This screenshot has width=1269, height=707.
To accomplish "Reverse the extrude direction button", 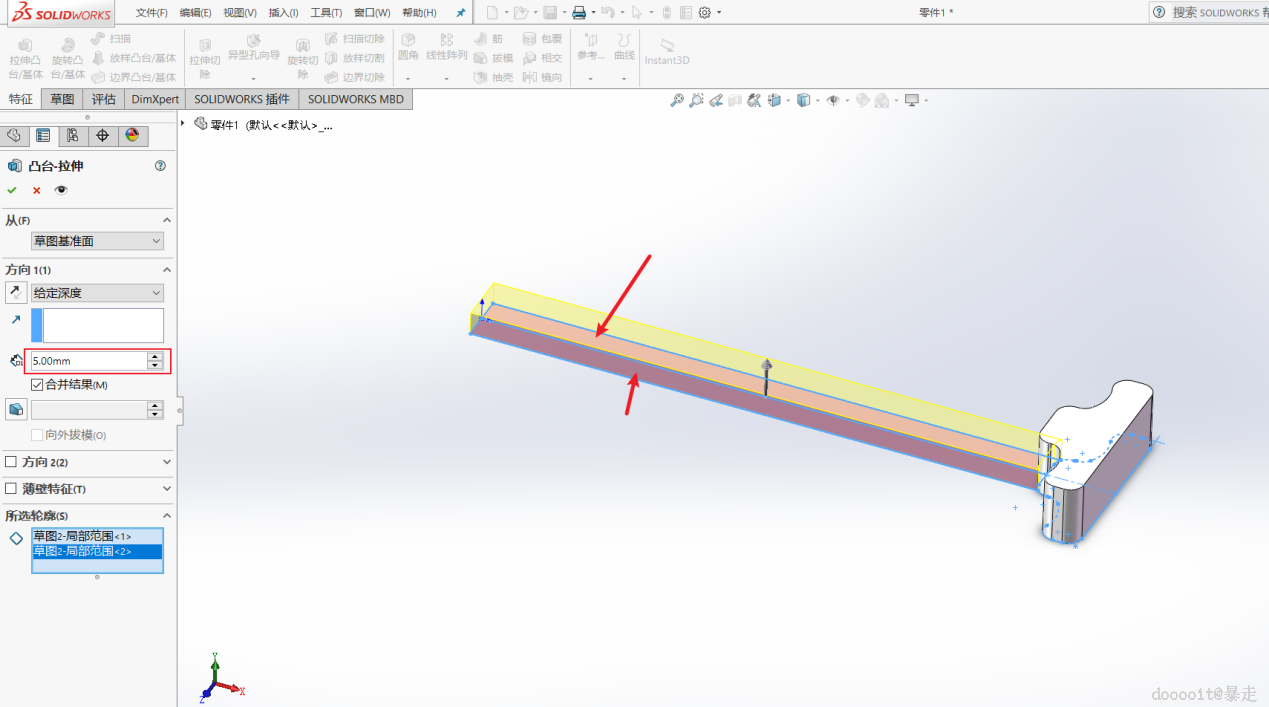I will (x=16, y=292).
